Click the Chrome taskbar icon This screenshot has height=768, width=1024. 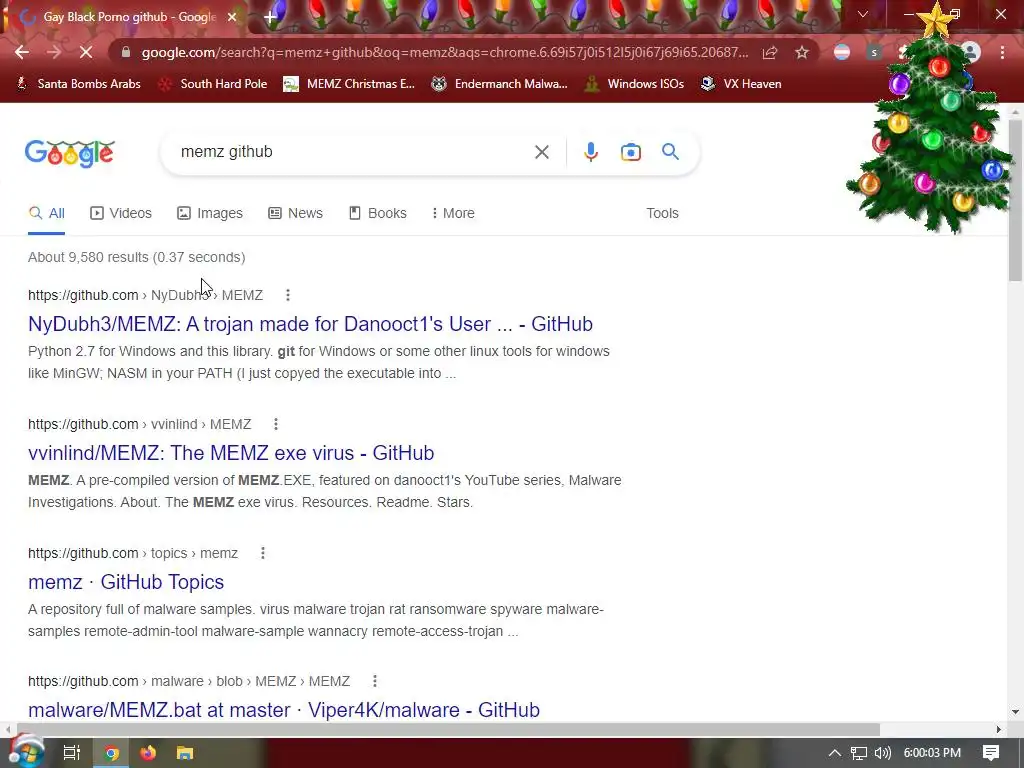[x=112, y=753]
